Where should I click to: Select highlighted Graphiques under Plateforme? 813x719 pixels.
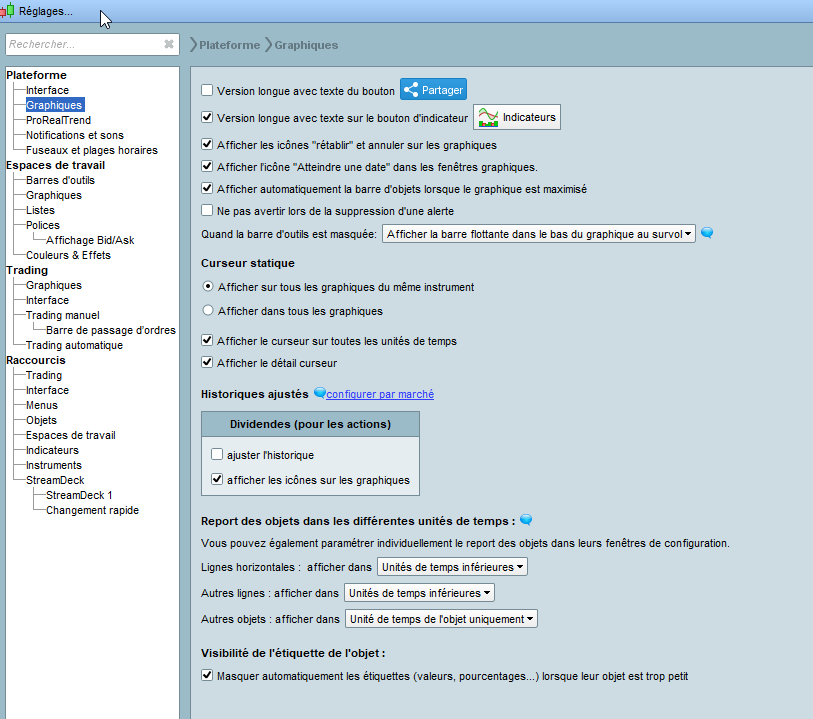54,105
